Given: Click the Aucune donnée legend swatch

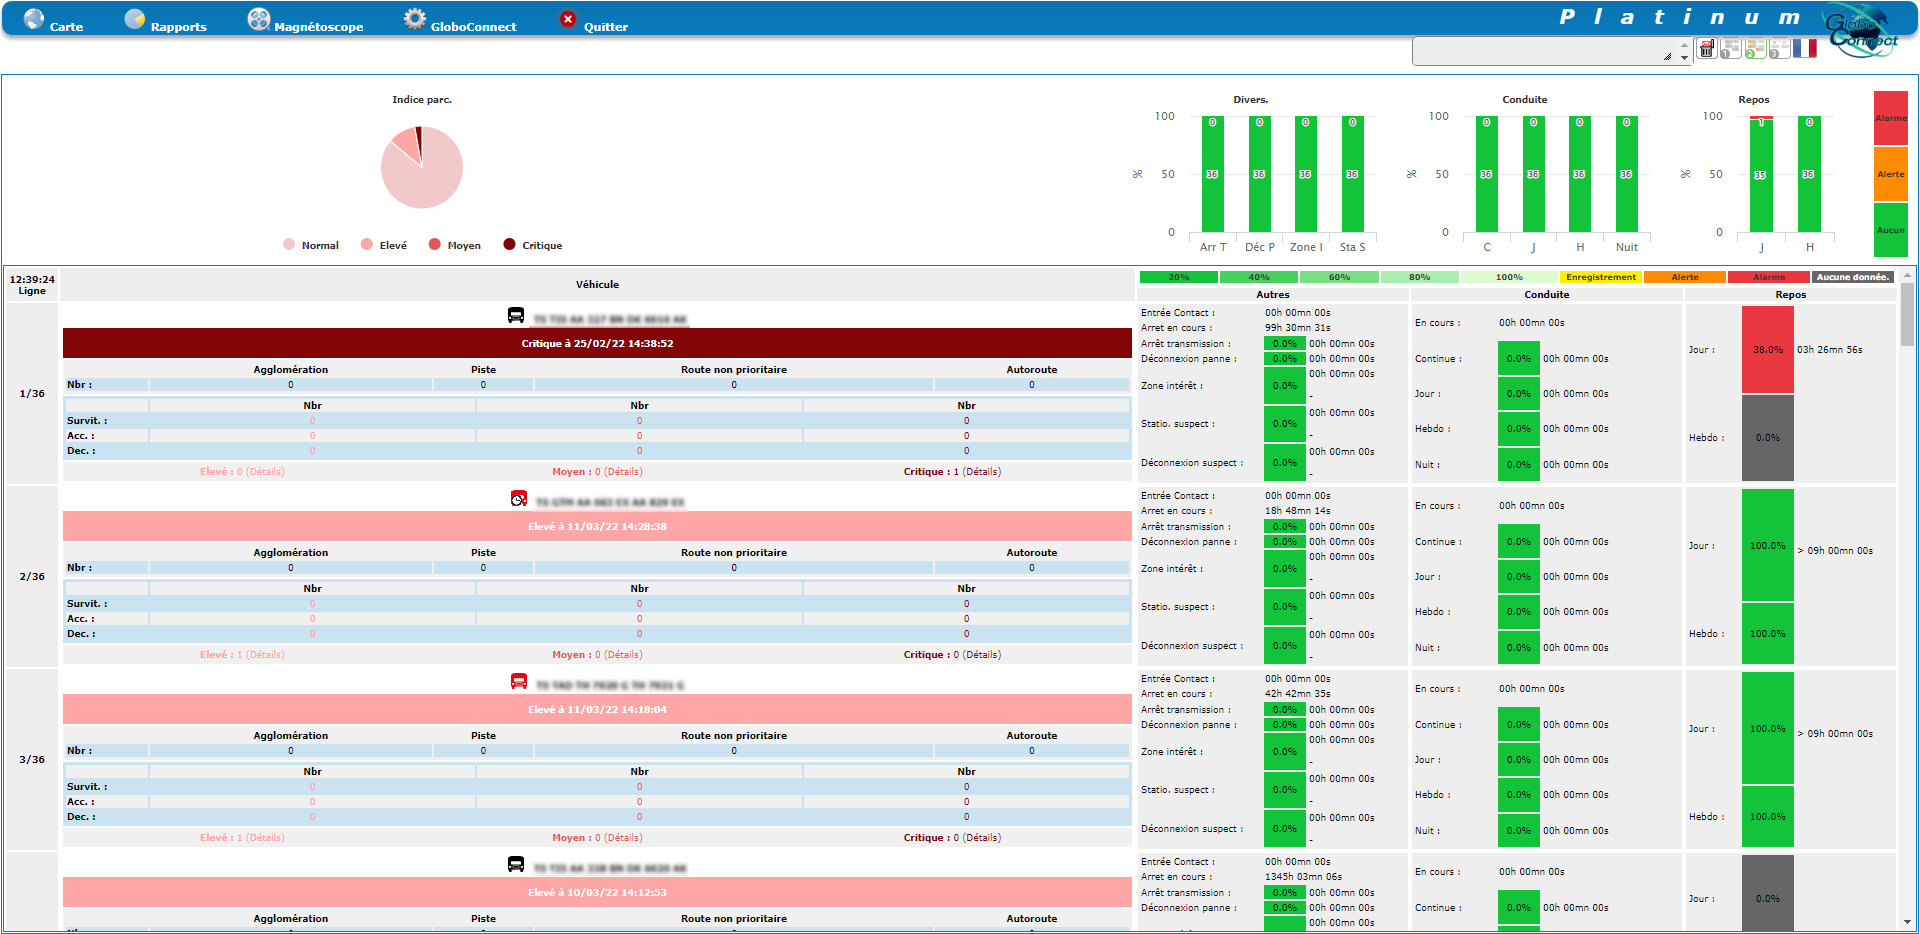Looking at the screenshot, I should click(1853, 277).
